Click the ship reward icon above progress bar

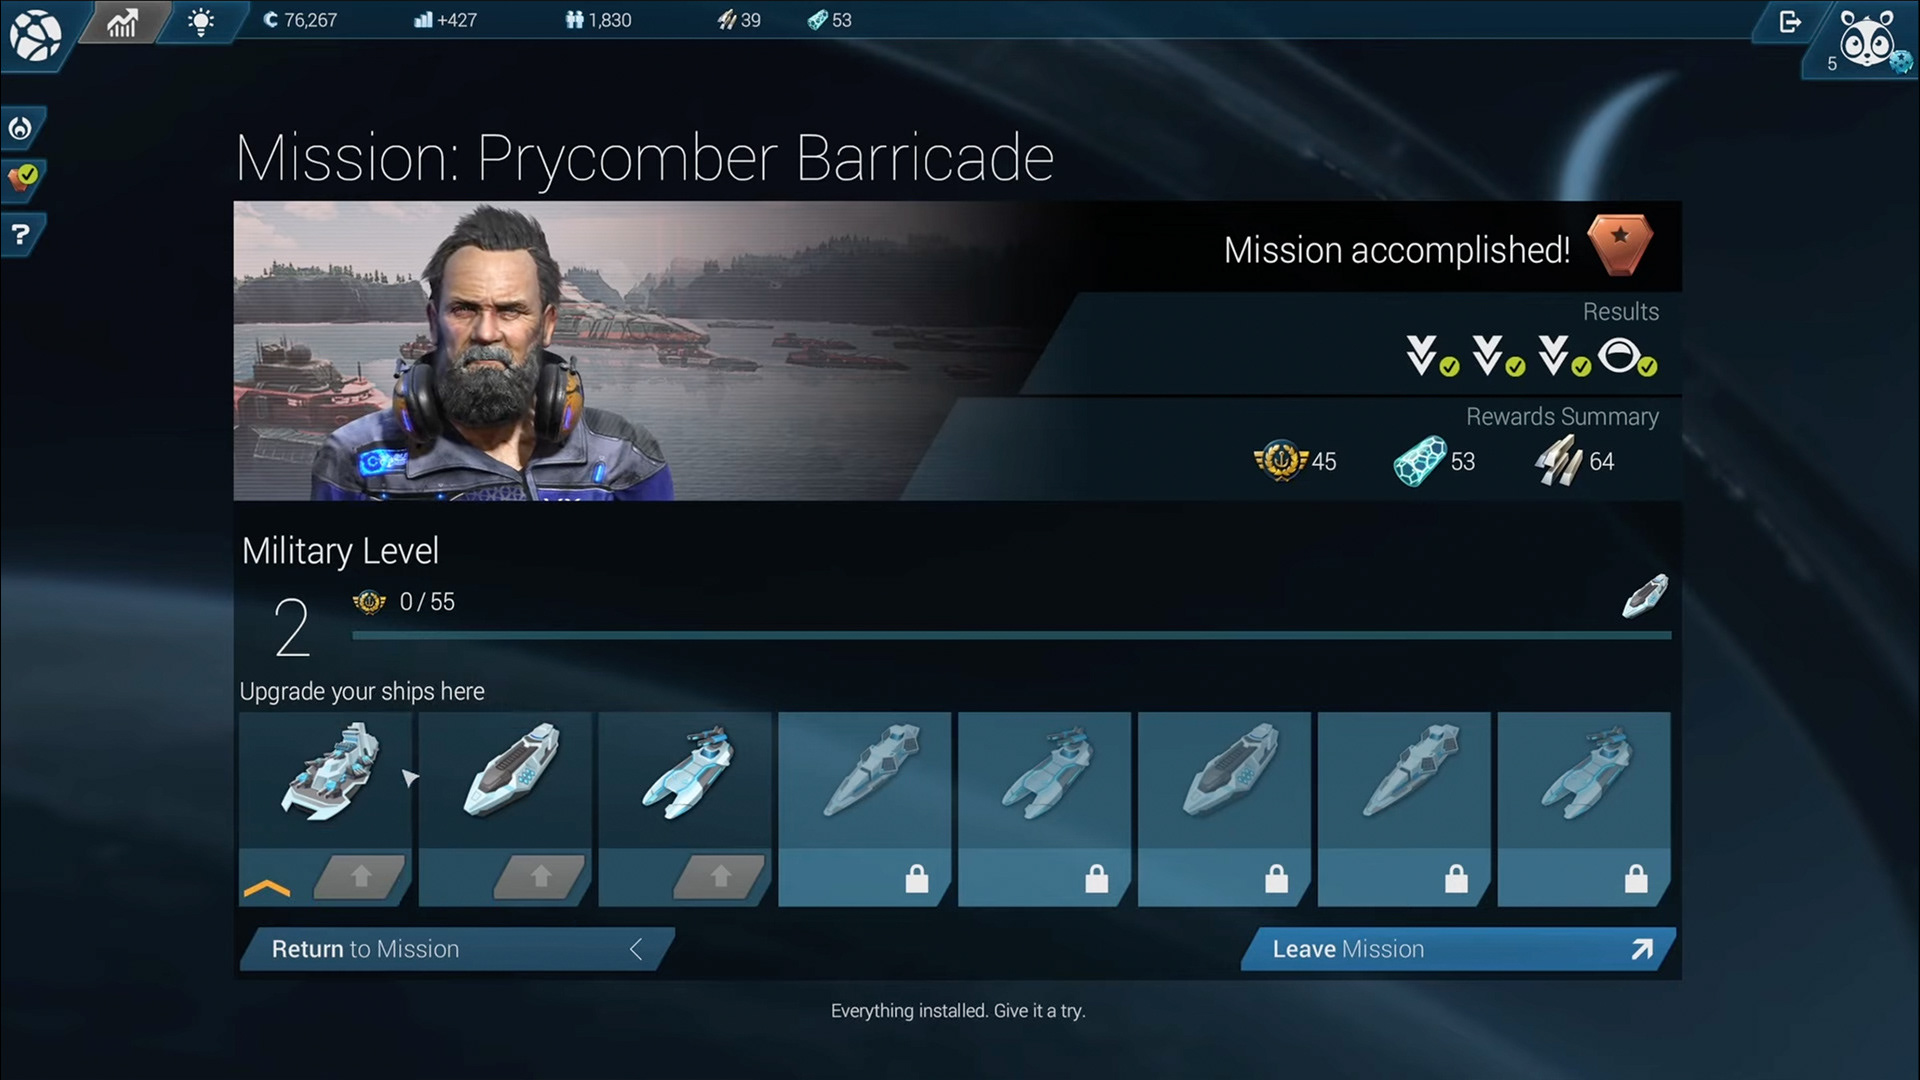(x=1645, y=596)
